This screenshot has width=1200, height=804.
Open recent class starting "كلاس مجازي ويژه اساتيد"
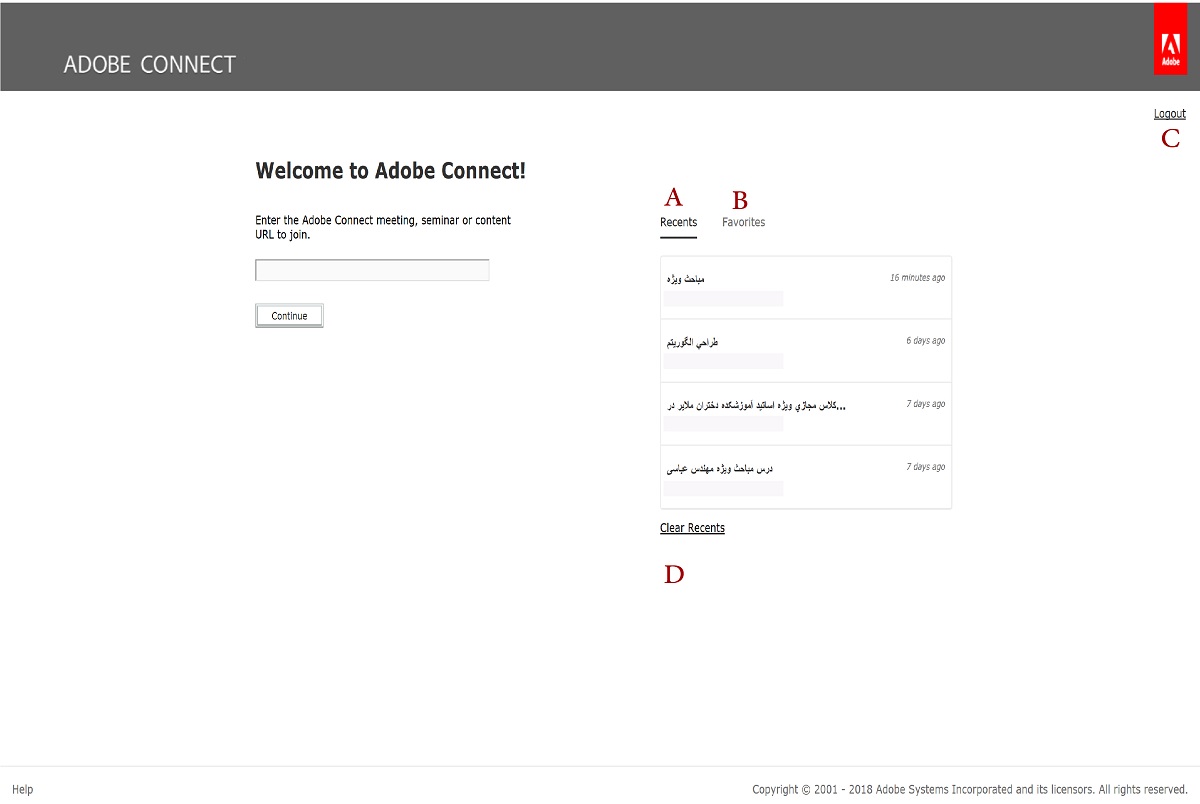(757, 405)
